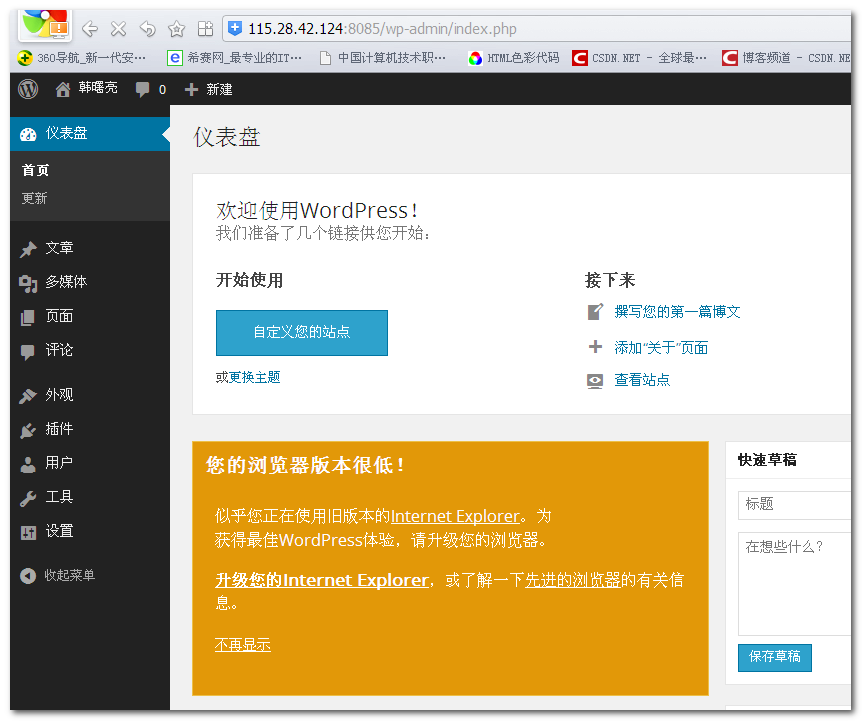
Task: Click the plus icon next to 新建
Action: (191, 89)
